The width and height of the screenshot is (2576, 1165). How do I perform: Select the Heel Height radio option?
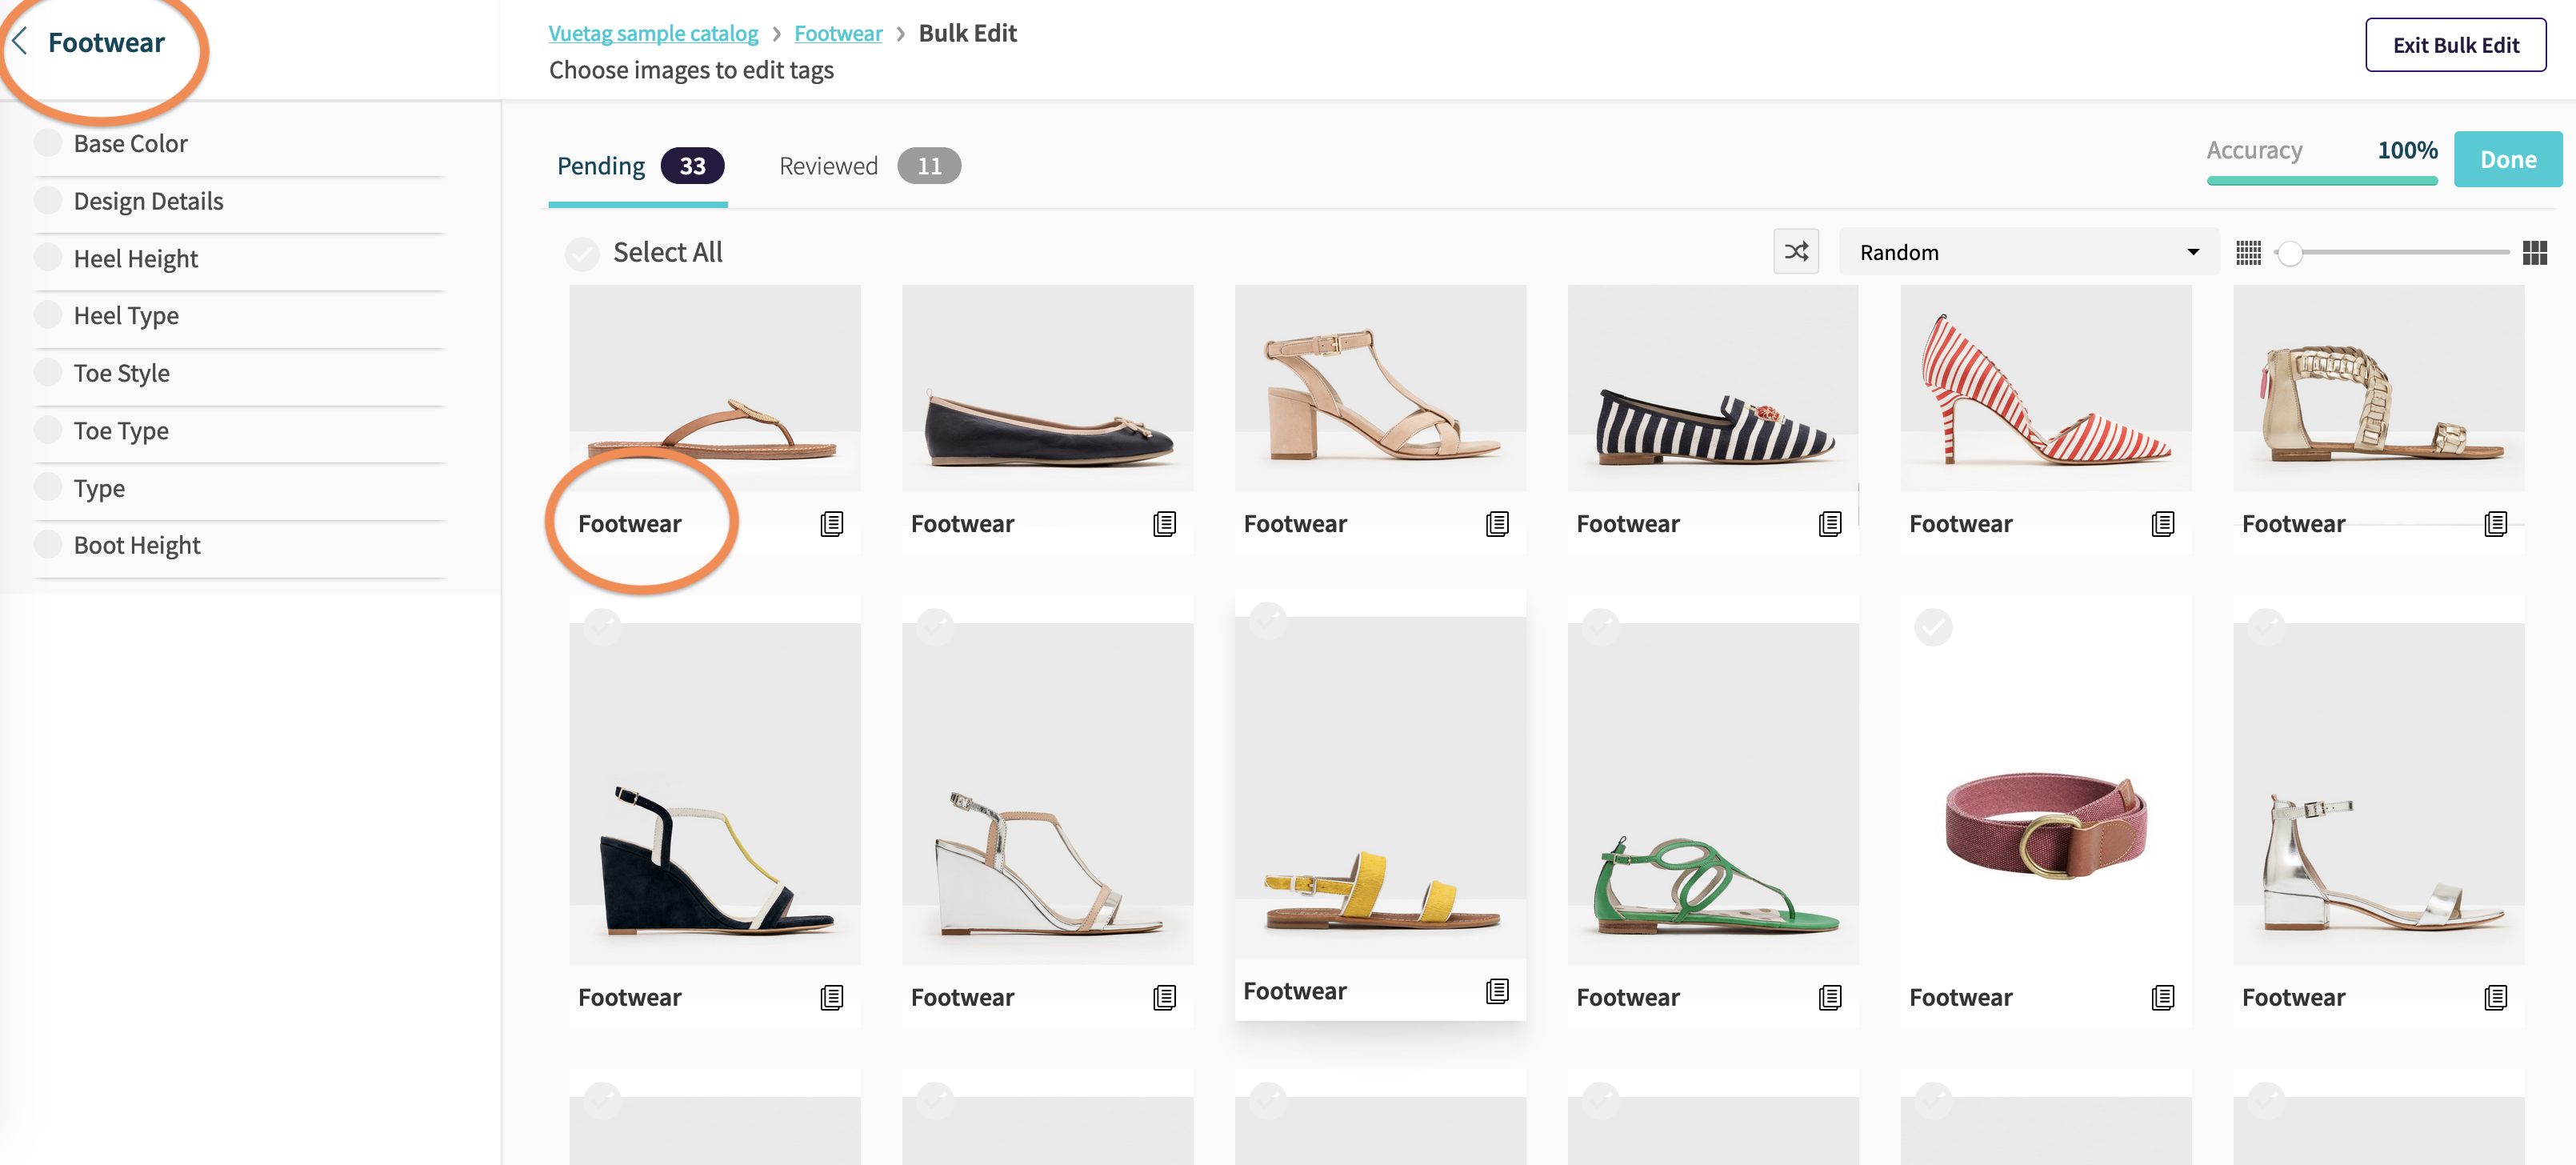pyautogui.click(x=48, y=257)
